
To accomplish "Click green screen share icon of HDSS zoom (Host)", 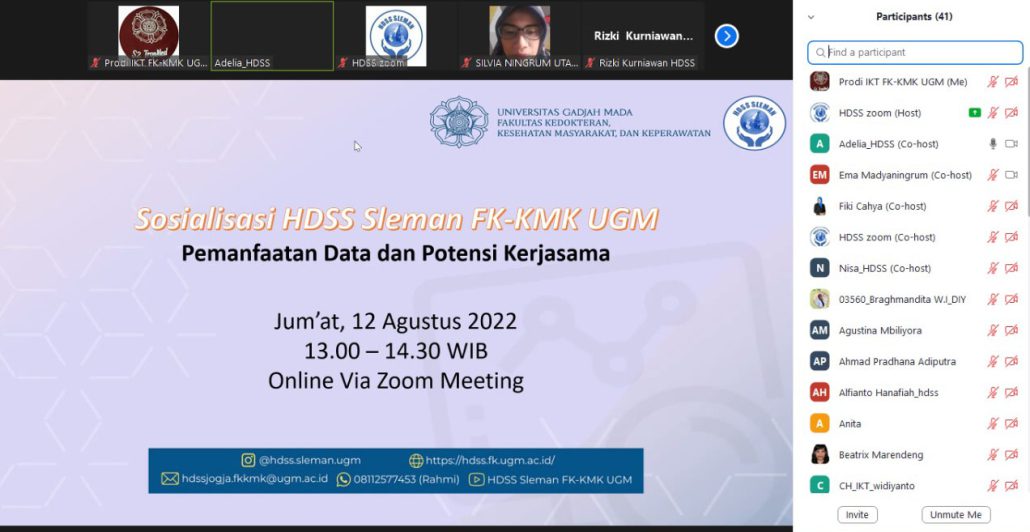I will (x=975, y=113).
